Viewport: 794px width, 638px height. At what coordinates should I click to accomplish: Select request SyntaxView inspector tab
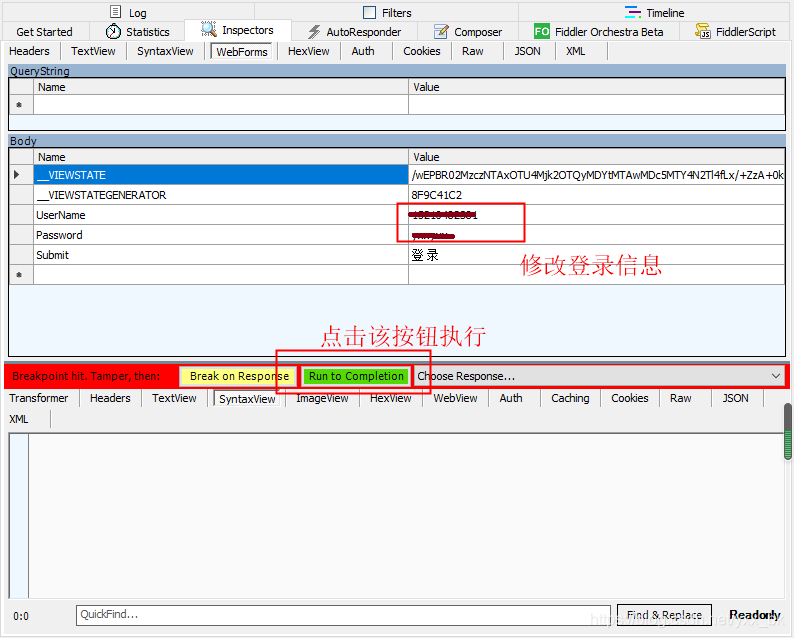(x=165, y=51)
